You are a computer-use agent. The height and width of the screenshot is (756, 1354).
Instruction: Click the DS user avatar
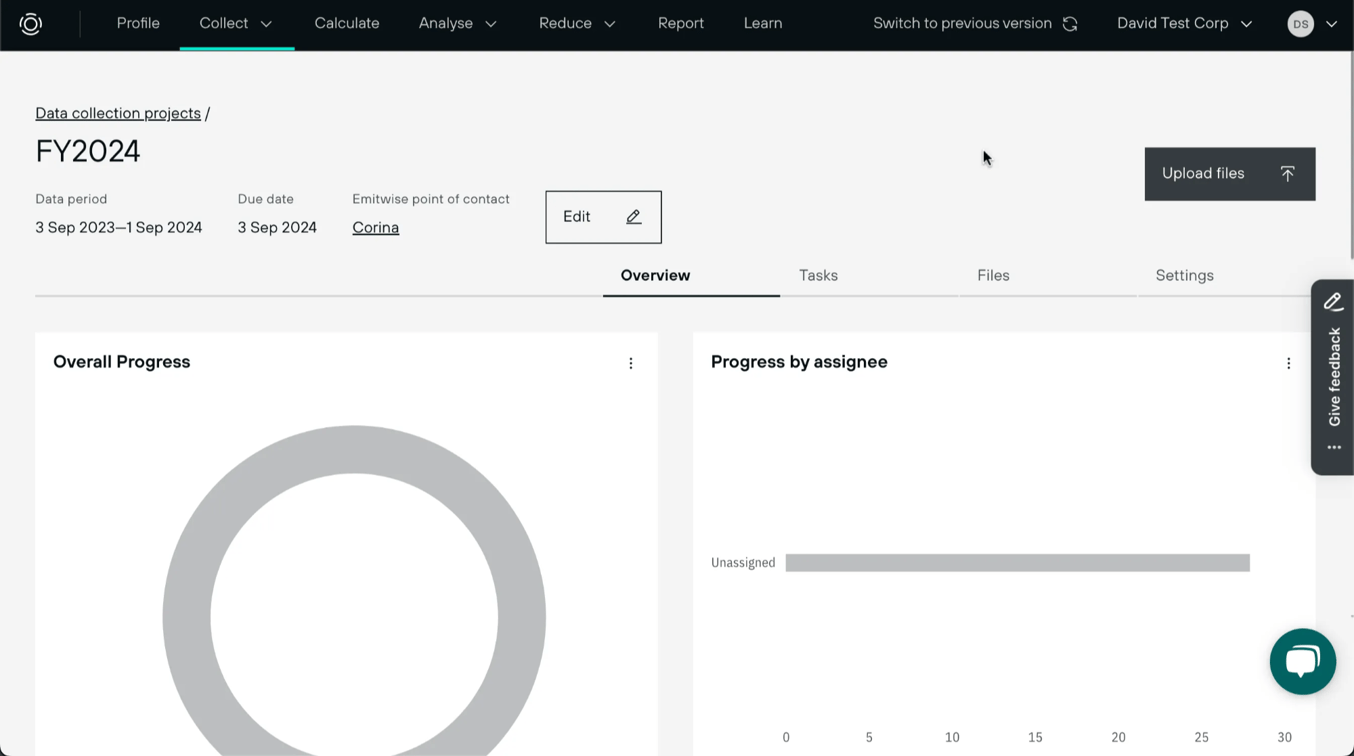click(x=1299, y=23)
